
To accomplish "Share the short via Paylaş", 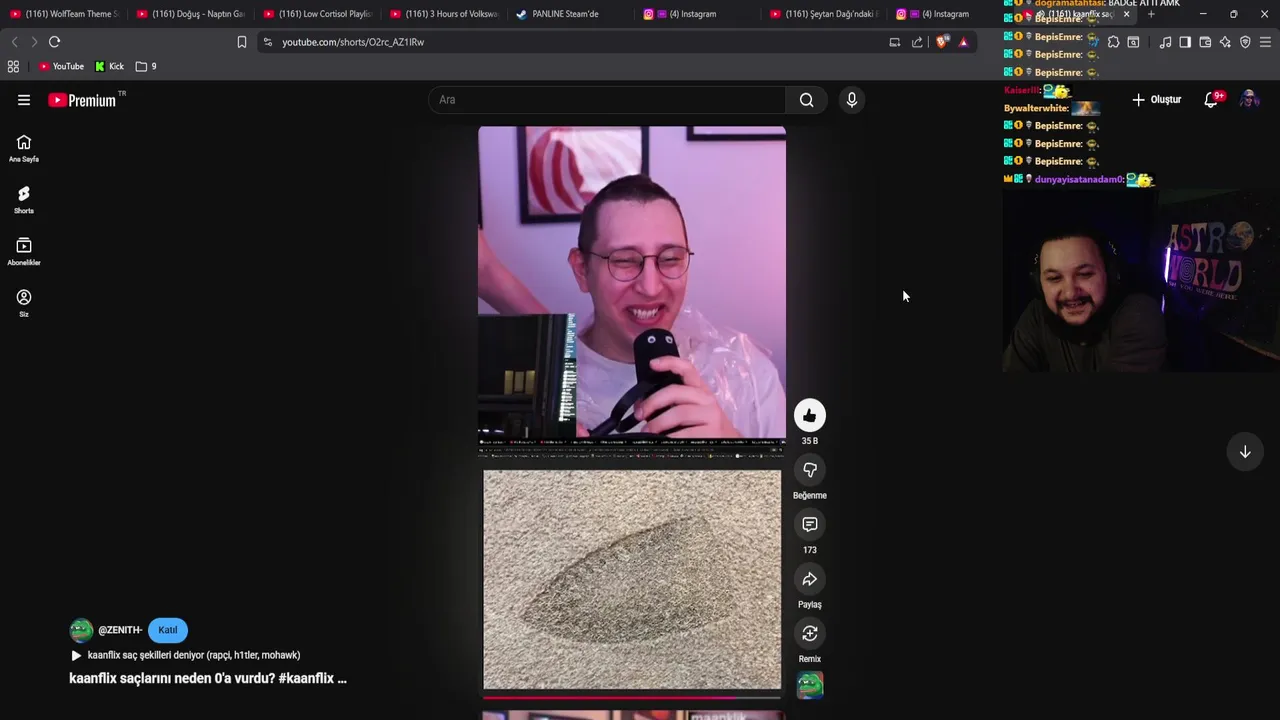I will [810, 579].
